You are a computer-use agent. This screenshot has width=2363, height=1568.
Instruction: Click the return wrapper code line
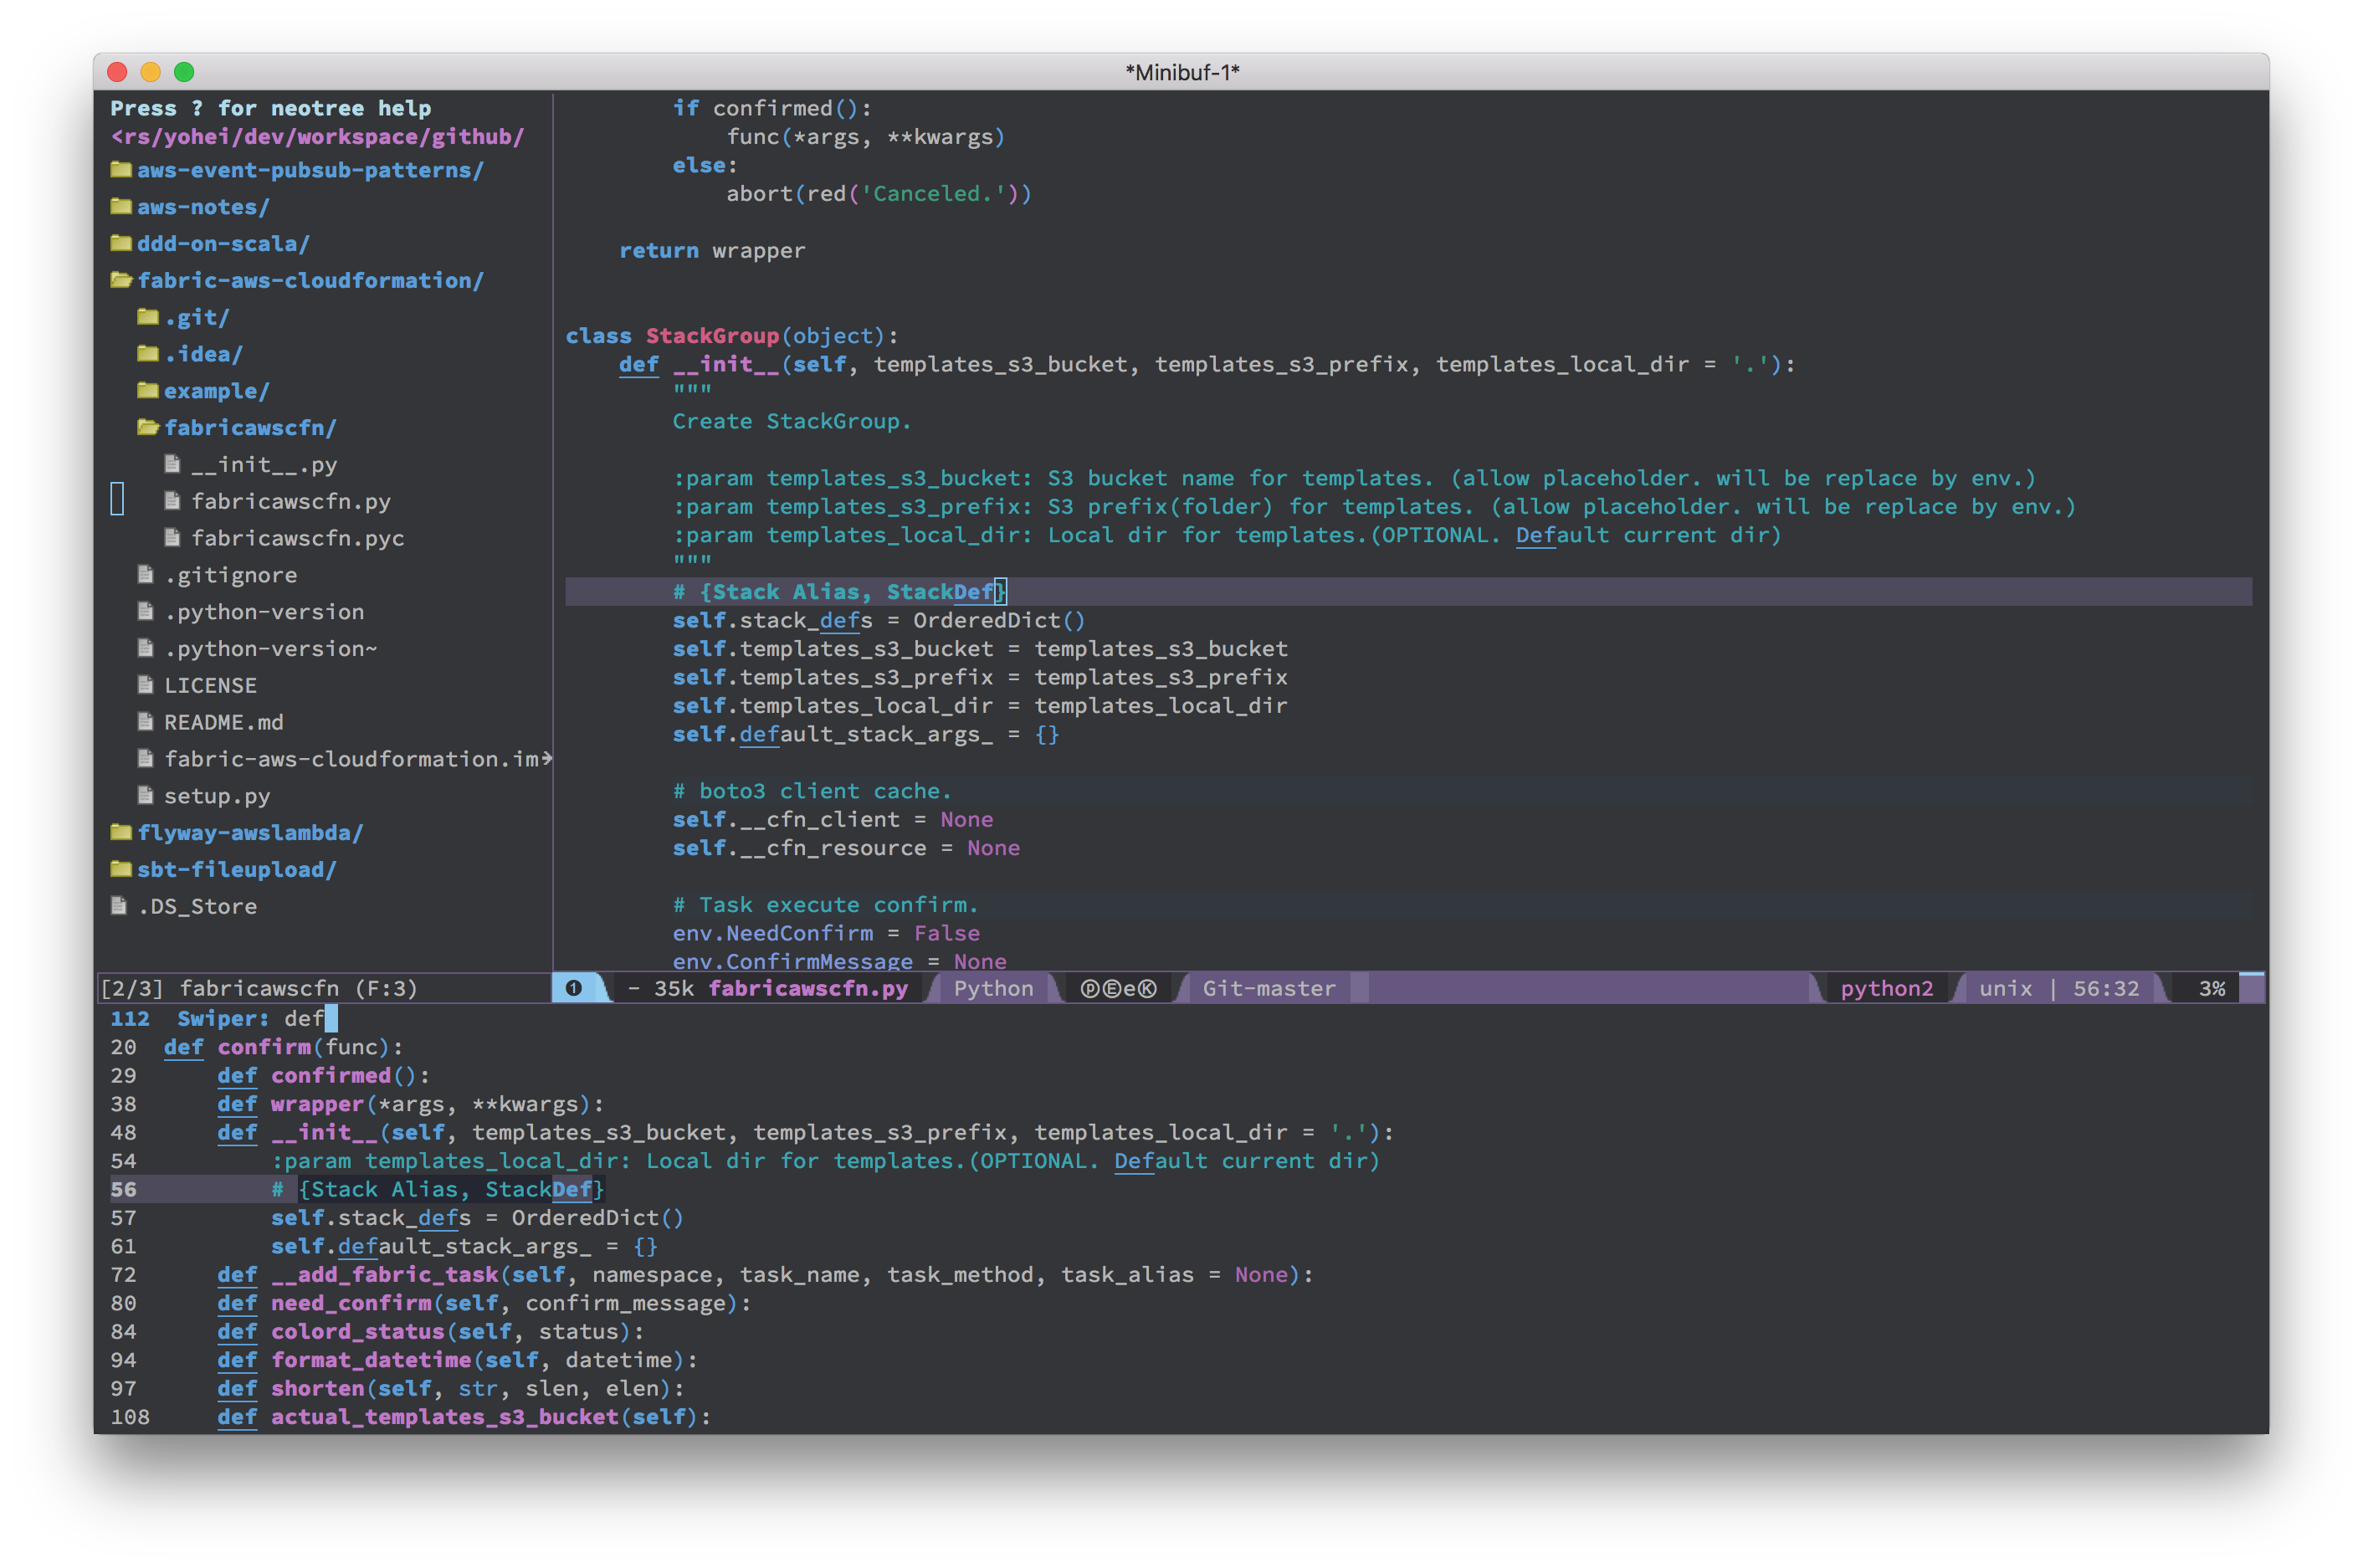tap(712, 251)
